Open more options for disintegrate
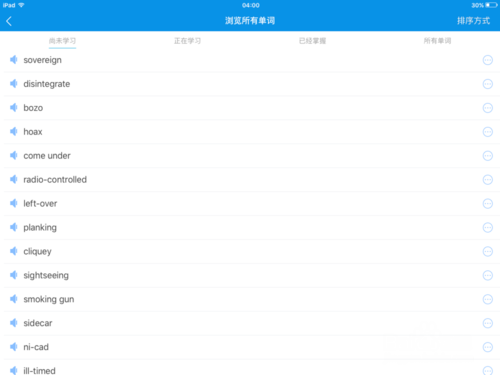 [x=488, y=84]
